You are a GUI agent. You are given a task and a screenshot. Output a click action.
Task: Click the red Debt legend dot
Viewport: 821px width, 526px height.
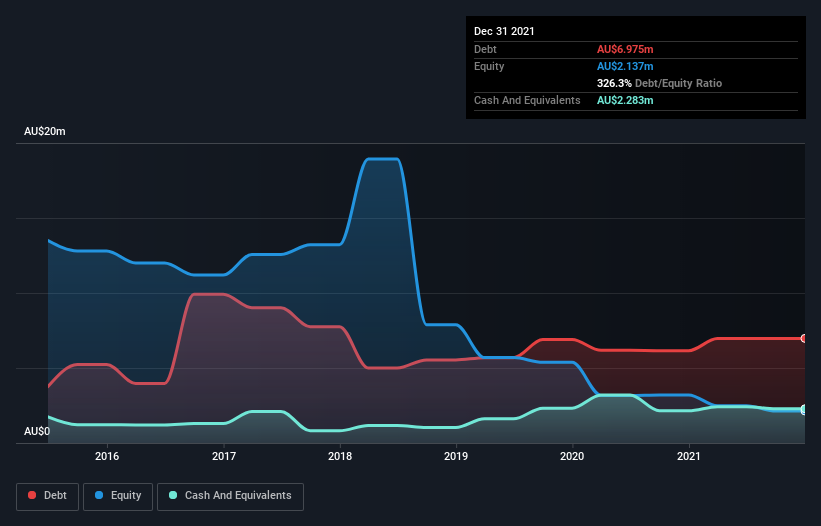pyautogui.click(x=32, y=495)
